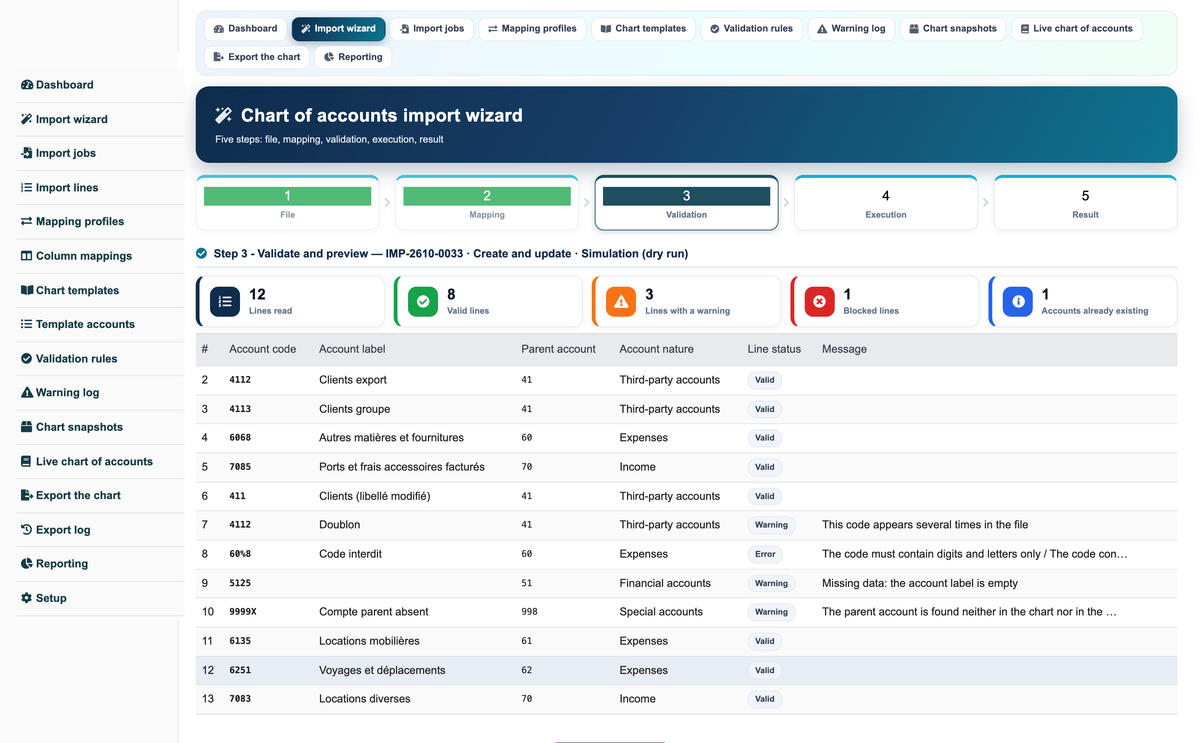The width and height of the screenshot is (1200, 743).
Task: Click account code 7083 cell
Action: point(240,699)
